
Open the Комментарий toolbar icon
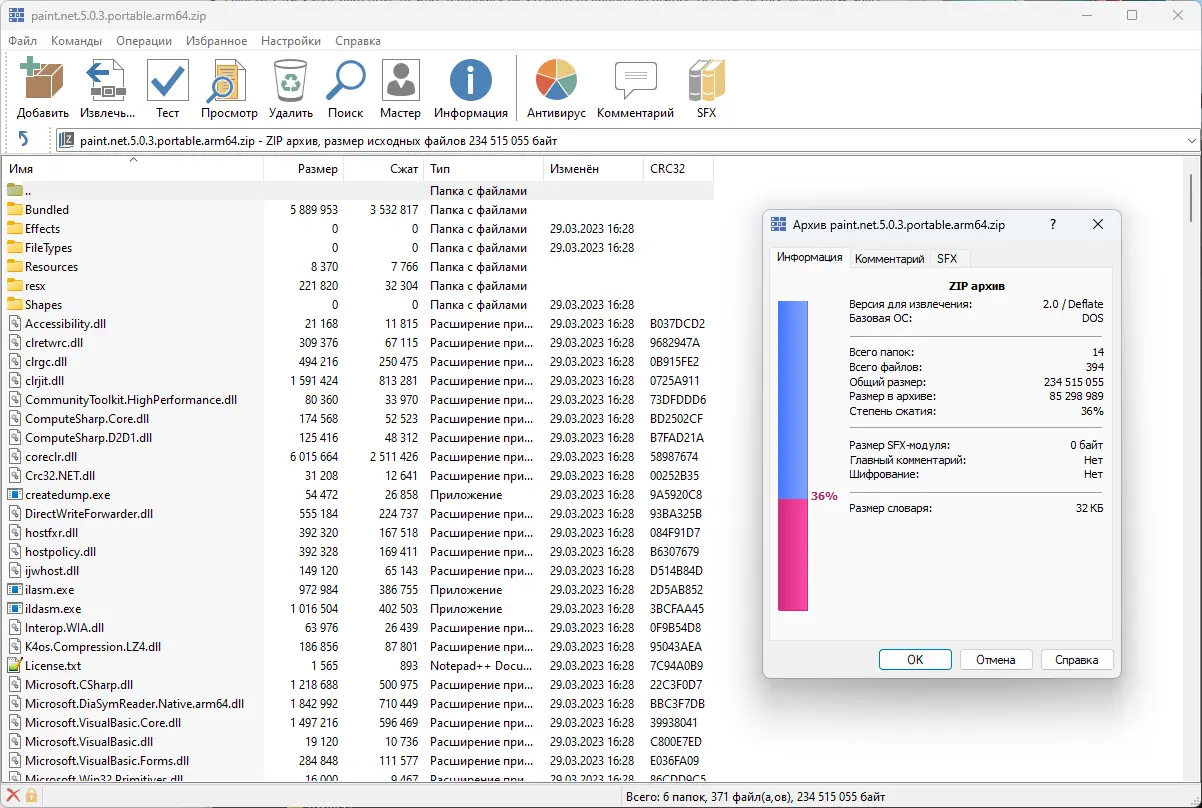[635, 80]
